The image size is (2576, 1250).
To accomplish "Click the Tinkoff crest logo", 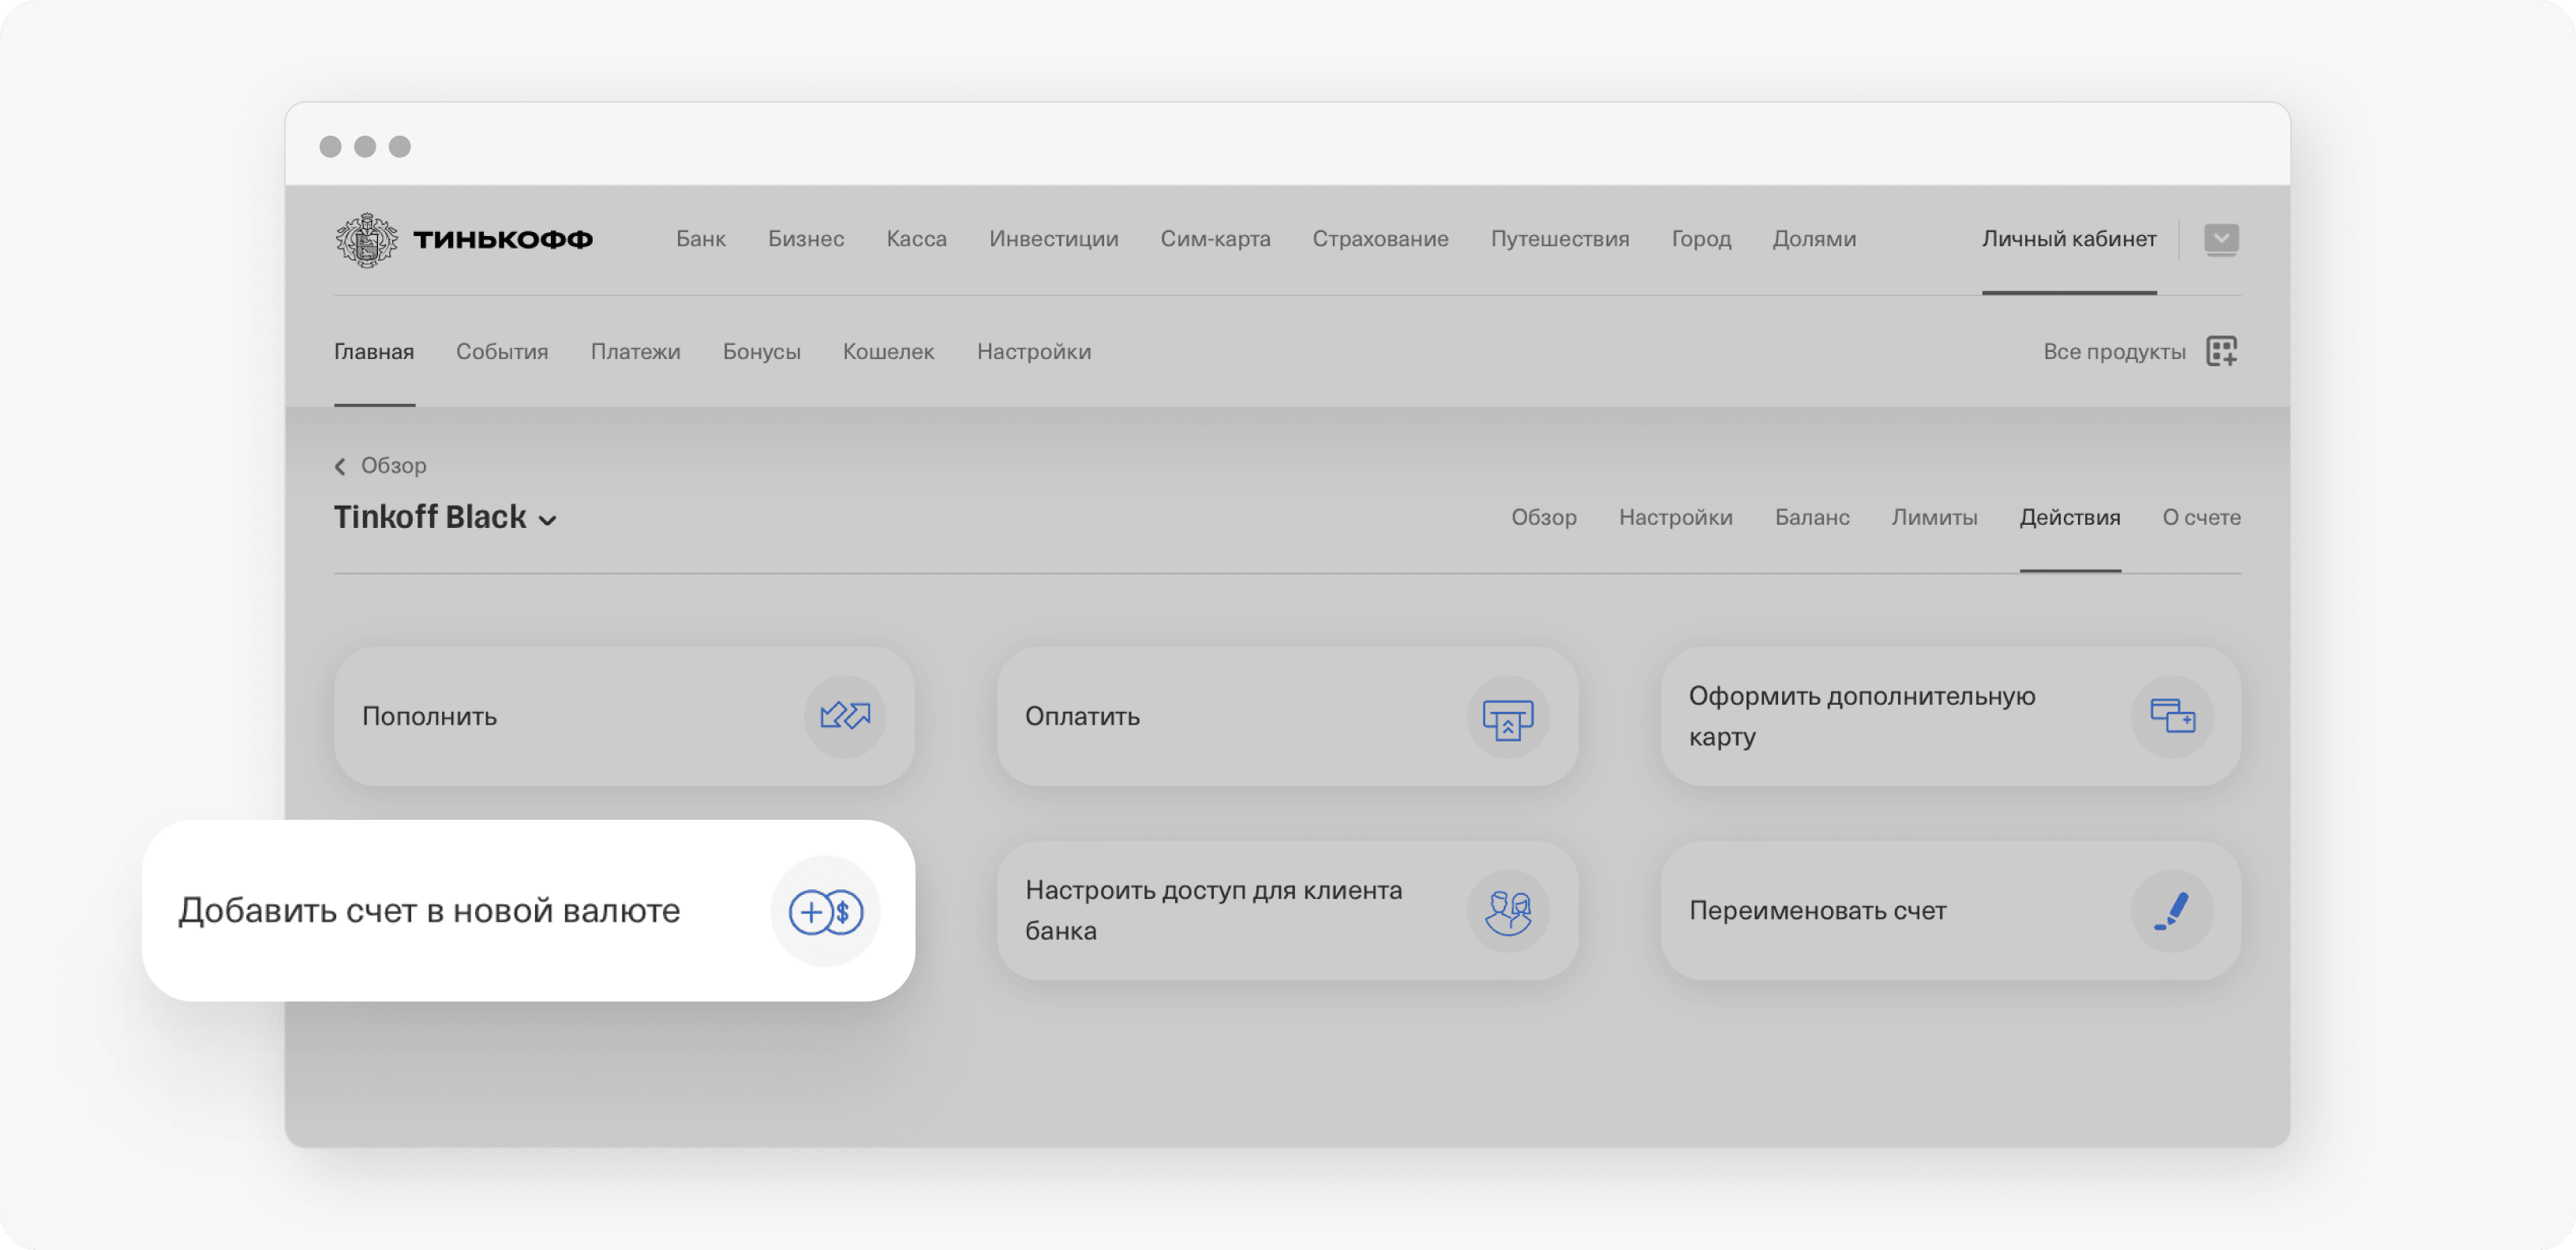I will [366, 240].
